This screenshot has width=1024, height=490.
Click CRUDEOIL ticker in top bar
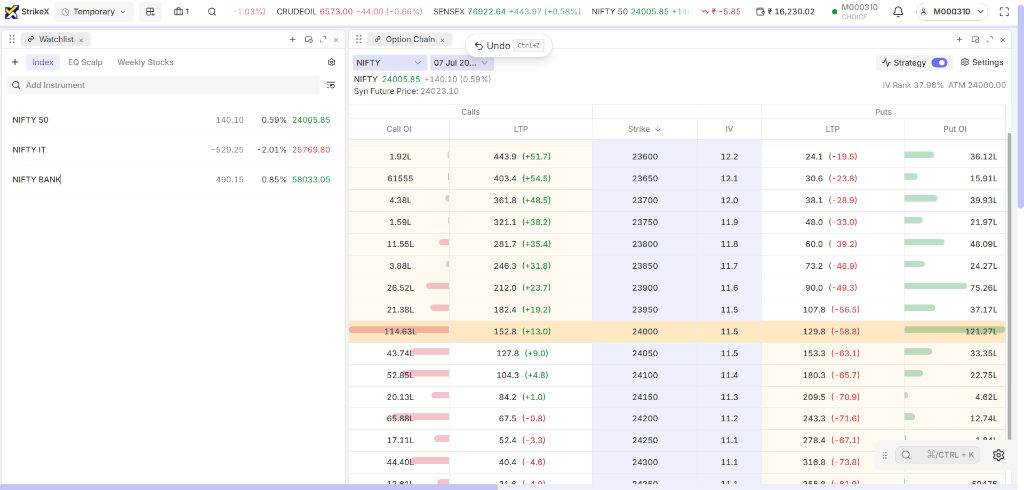click(348, 12)
